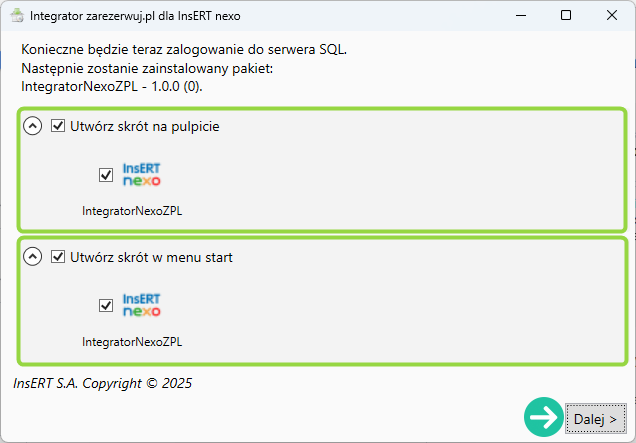Collapse the desktop shortcut section chevron
This screenshot has height=443, width=636.
33,126
